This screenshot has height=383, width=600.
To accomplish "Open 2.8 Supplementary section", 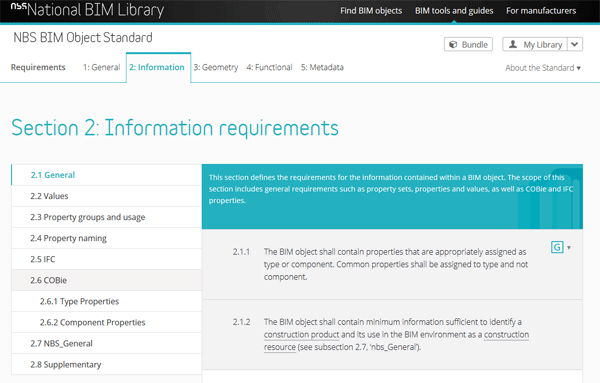I will tap(106, 364).
